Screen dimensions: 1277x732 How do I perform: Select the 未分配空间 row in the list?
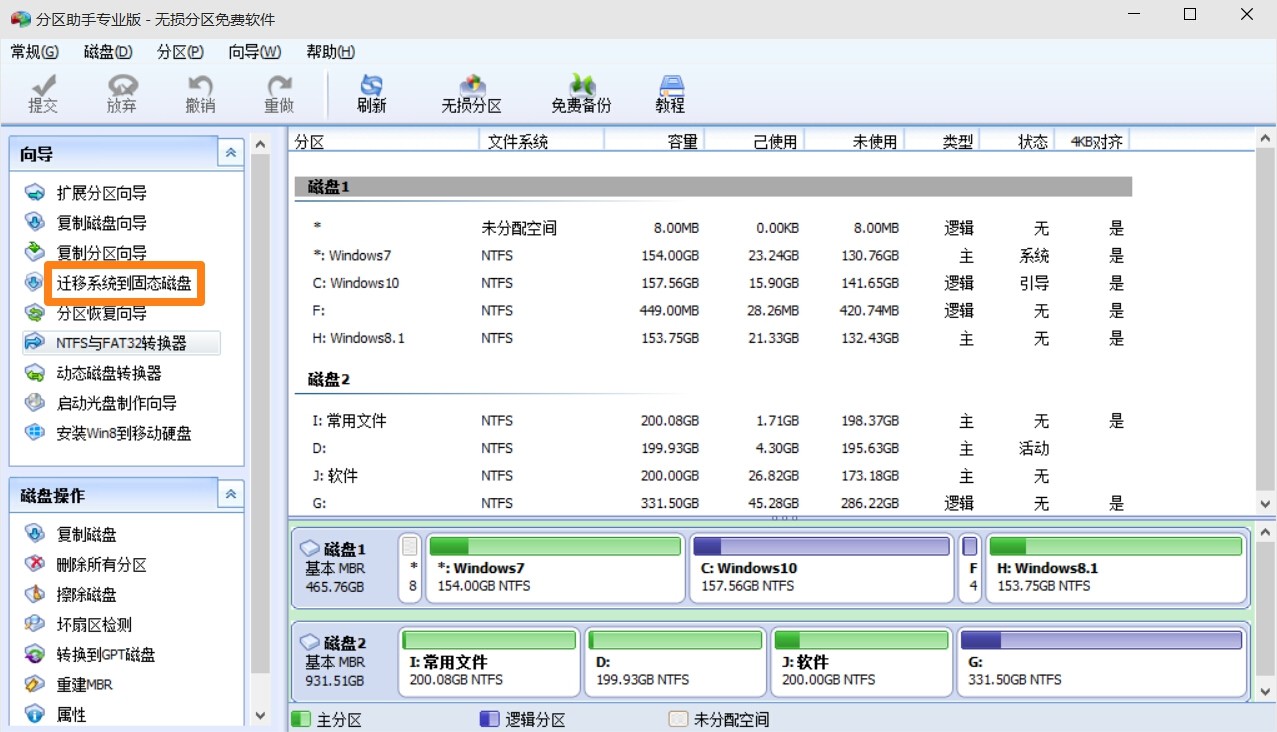[x=713, y=228]
